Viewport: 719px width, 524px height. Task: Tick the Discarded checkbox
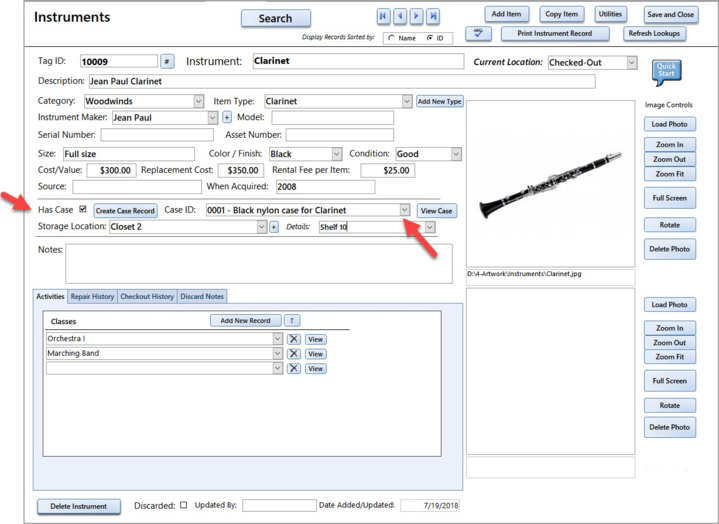point(183,505)
